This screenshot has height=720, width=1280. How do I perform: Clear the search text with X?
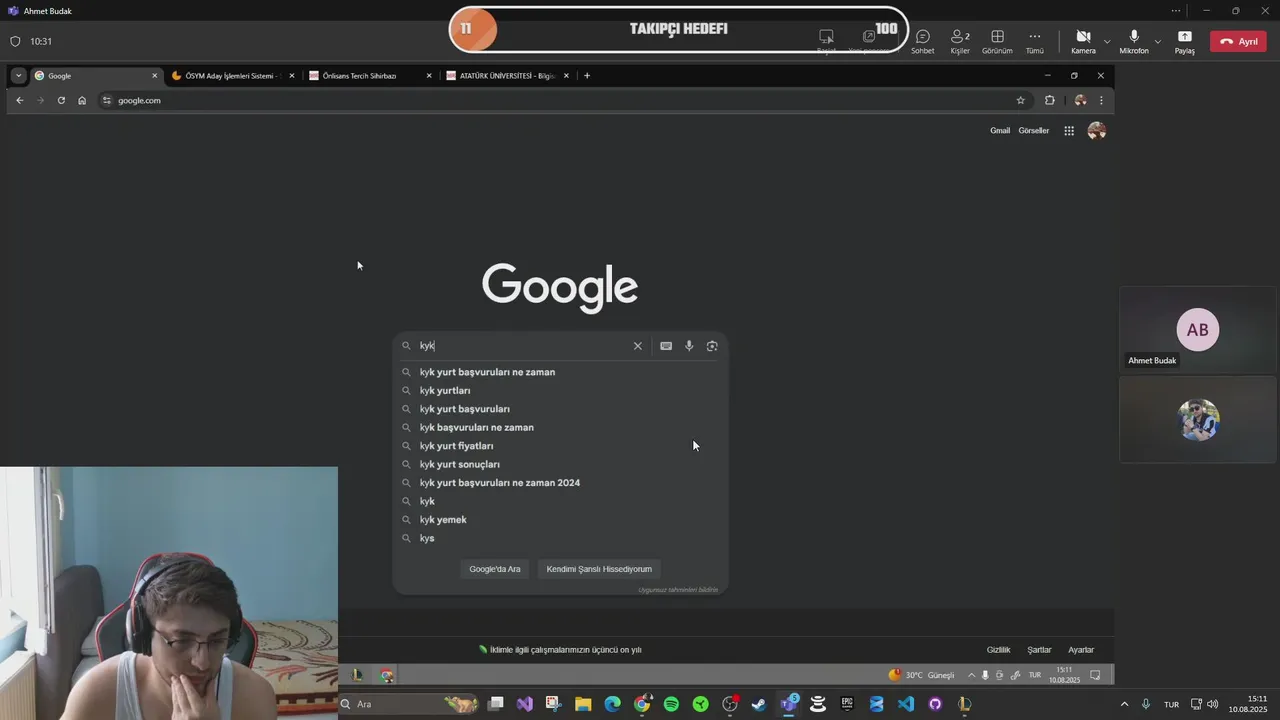coord(637,346)
